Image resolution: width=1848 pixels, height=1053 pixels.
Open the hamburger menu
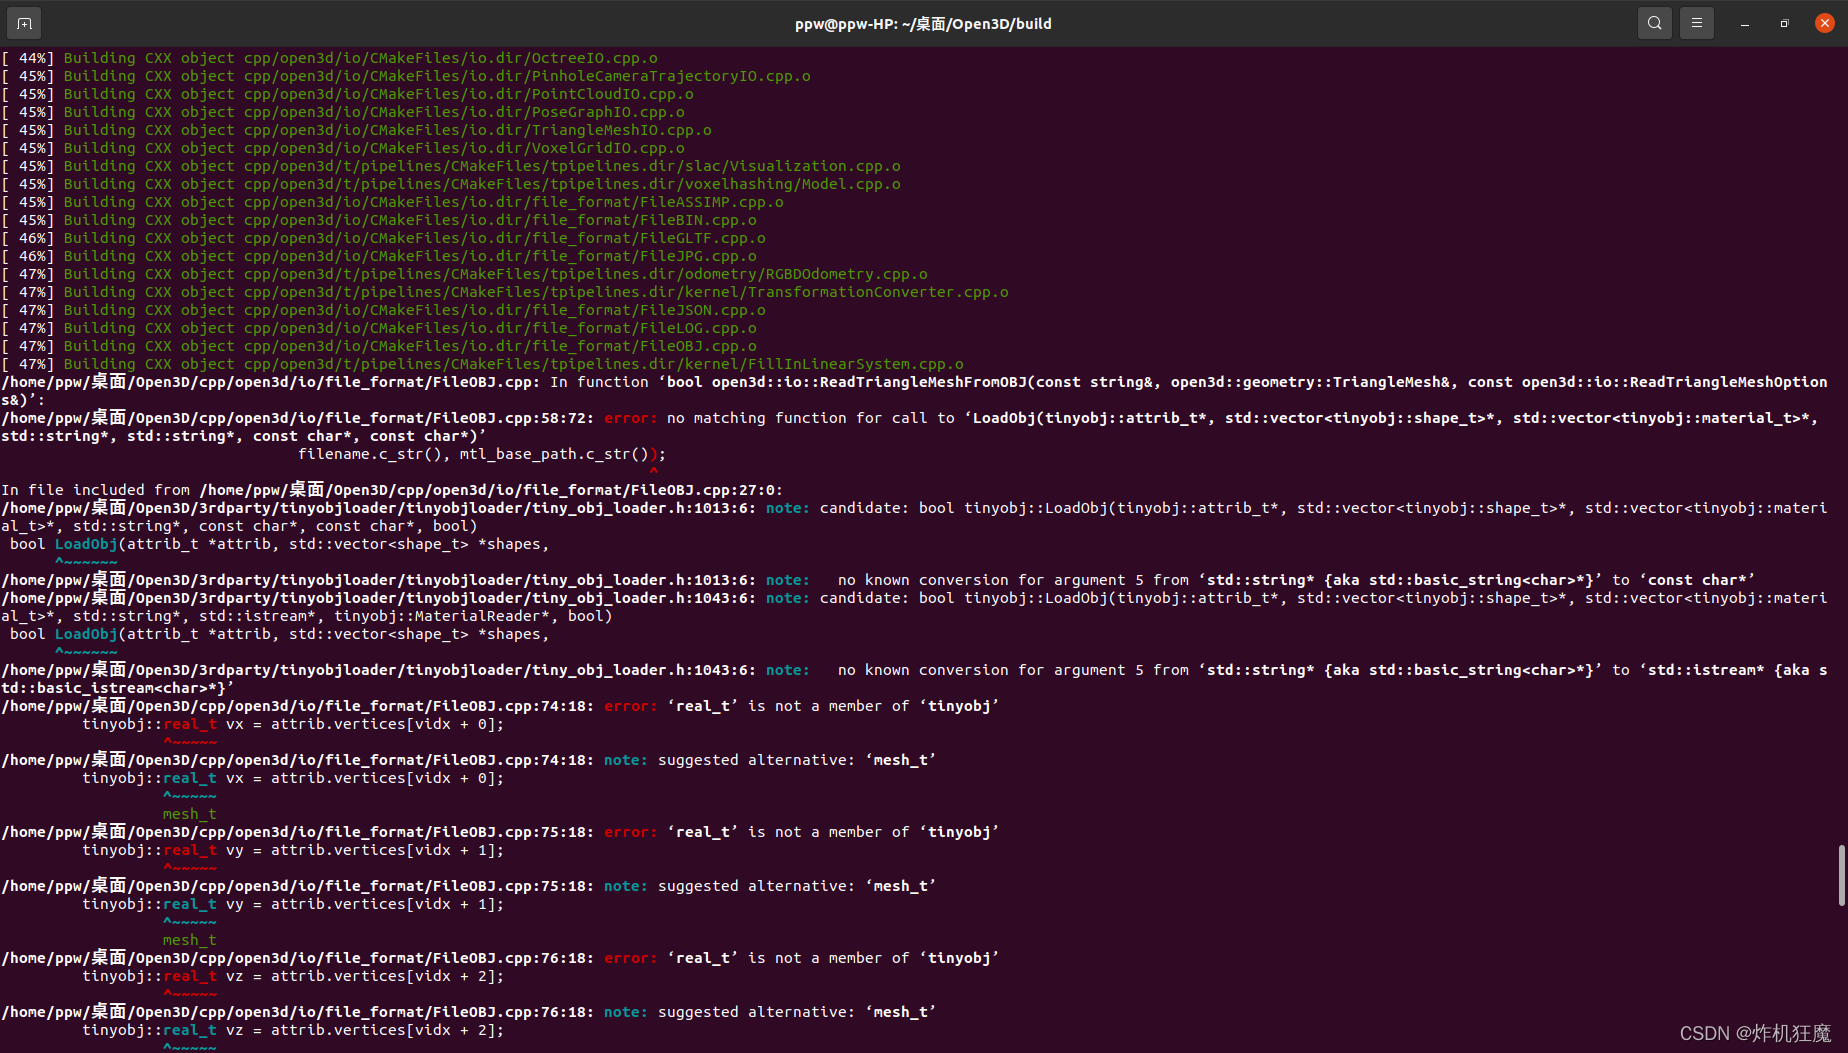(x=1697, y=23)
